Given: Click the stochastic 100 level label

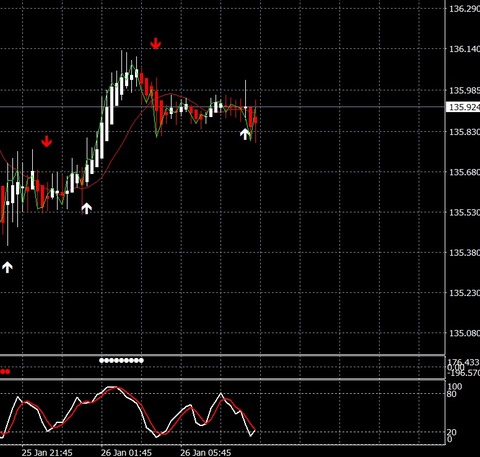Looking at the screenshot, I should tap(455, 387).
